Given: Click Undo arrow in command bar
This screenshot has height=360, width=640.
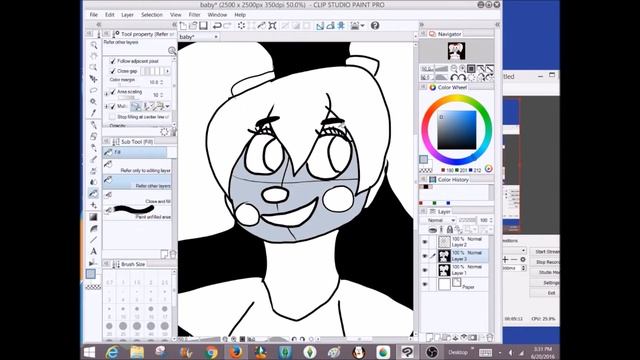Looking at the screenshot, I should coord(217,26).
